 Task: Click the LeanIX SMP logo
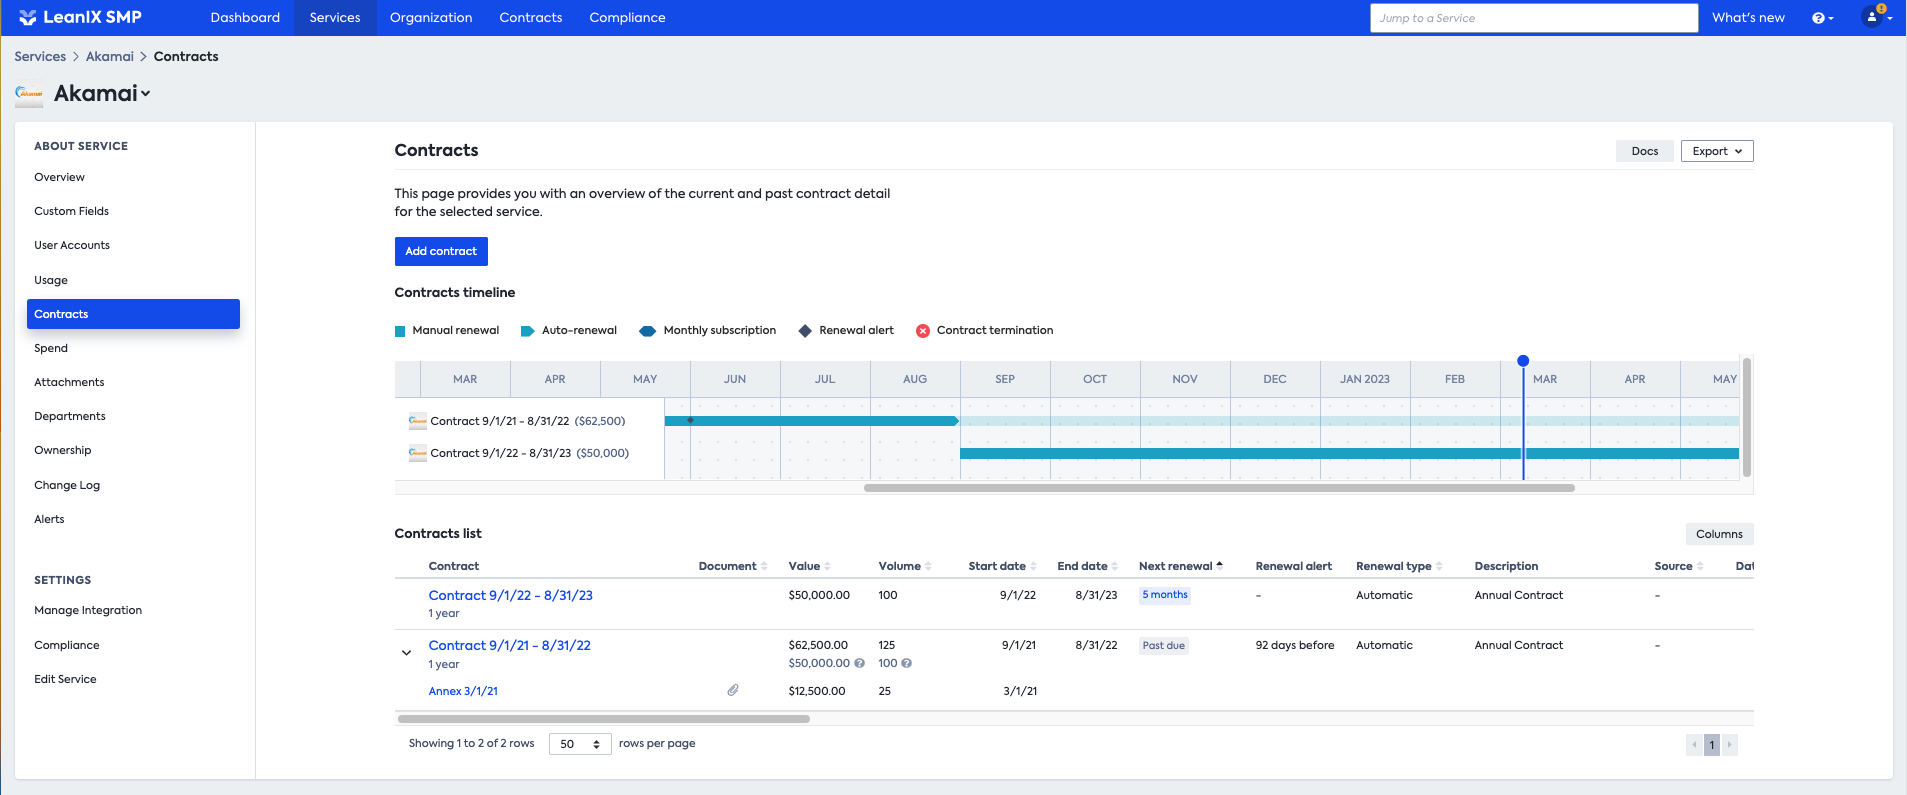coord(80,17)
